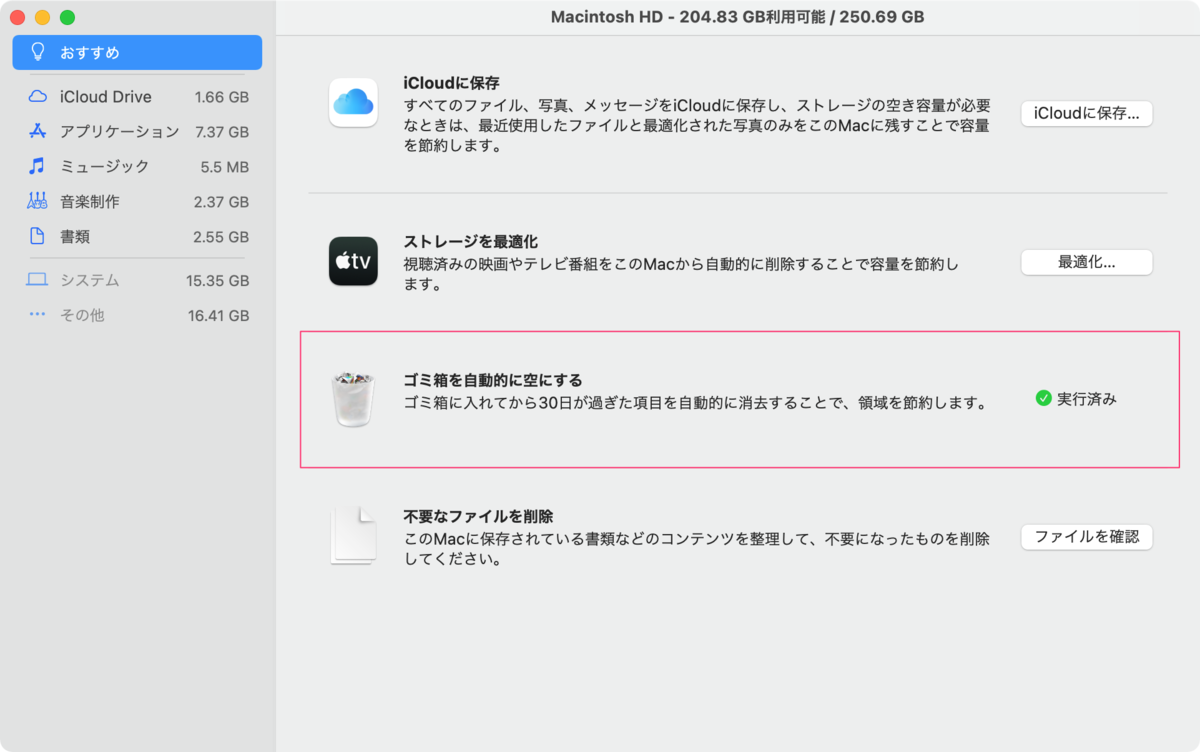Close the window with the red button

[x=17, y=18]
